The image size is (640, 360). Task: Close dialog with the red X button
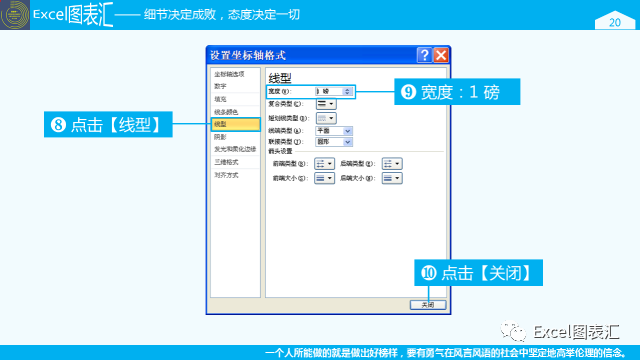(x=441, y=55)
